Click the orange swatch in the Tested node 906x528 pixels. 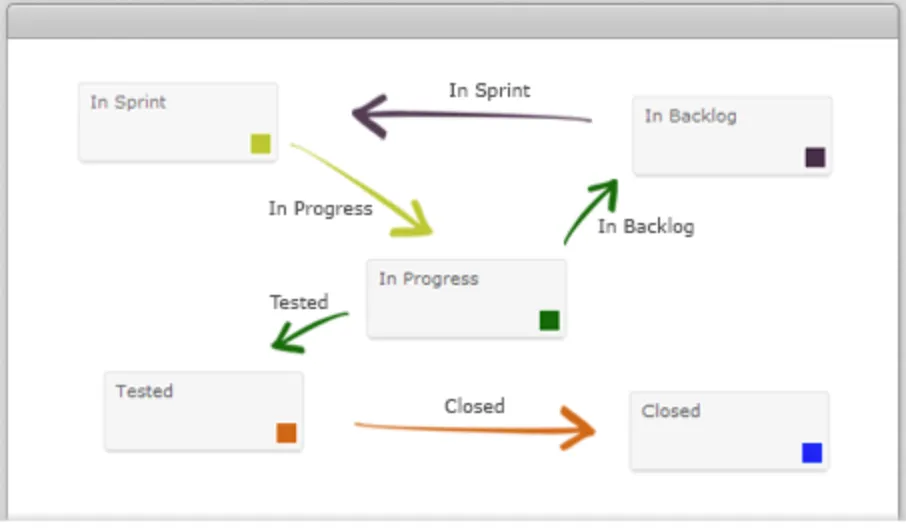tap(286, 433)
